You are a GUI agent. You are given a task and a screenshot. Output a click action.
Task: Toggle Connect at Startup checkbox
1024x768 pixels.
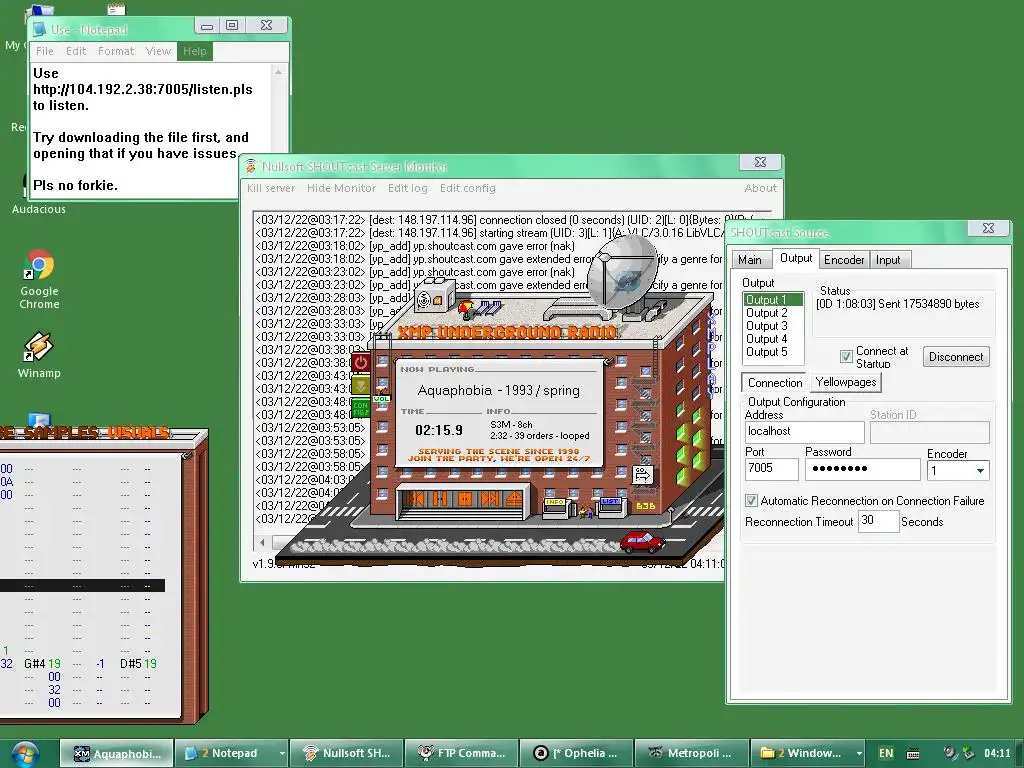(x=846, y=356)
